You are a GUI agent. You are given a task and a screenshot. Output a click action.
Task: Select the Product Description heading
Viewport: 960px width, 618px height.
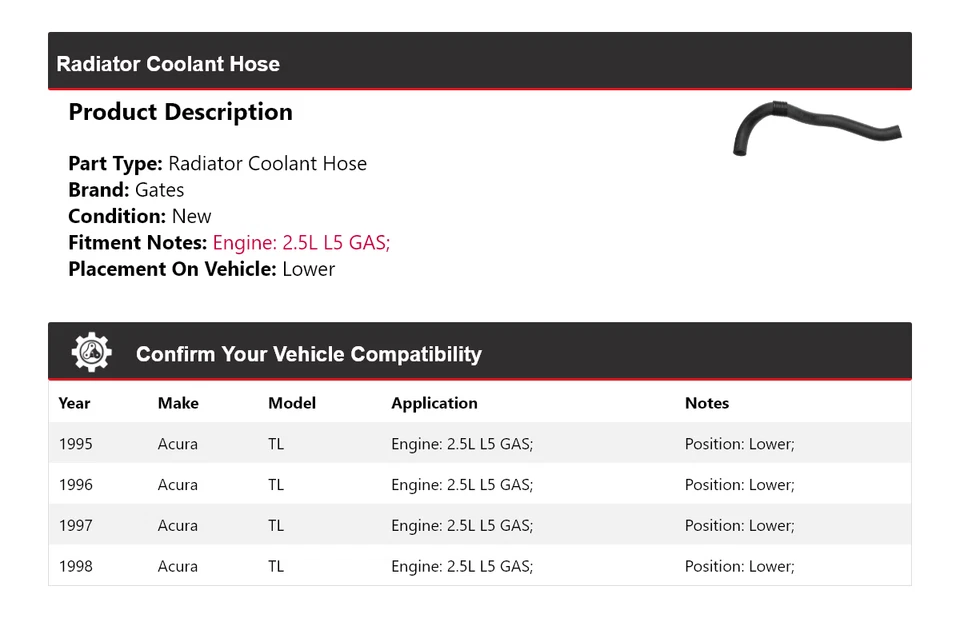click(x=180, y=112)
